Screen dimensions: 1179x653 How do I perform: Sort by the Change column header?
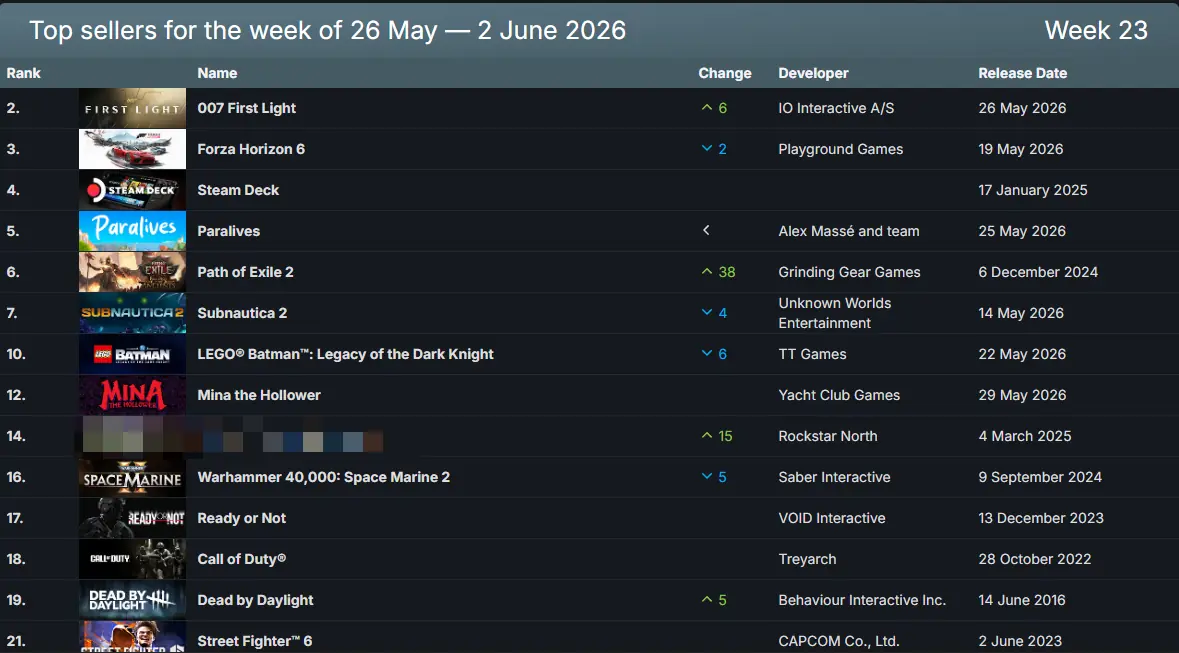[725, 73]
